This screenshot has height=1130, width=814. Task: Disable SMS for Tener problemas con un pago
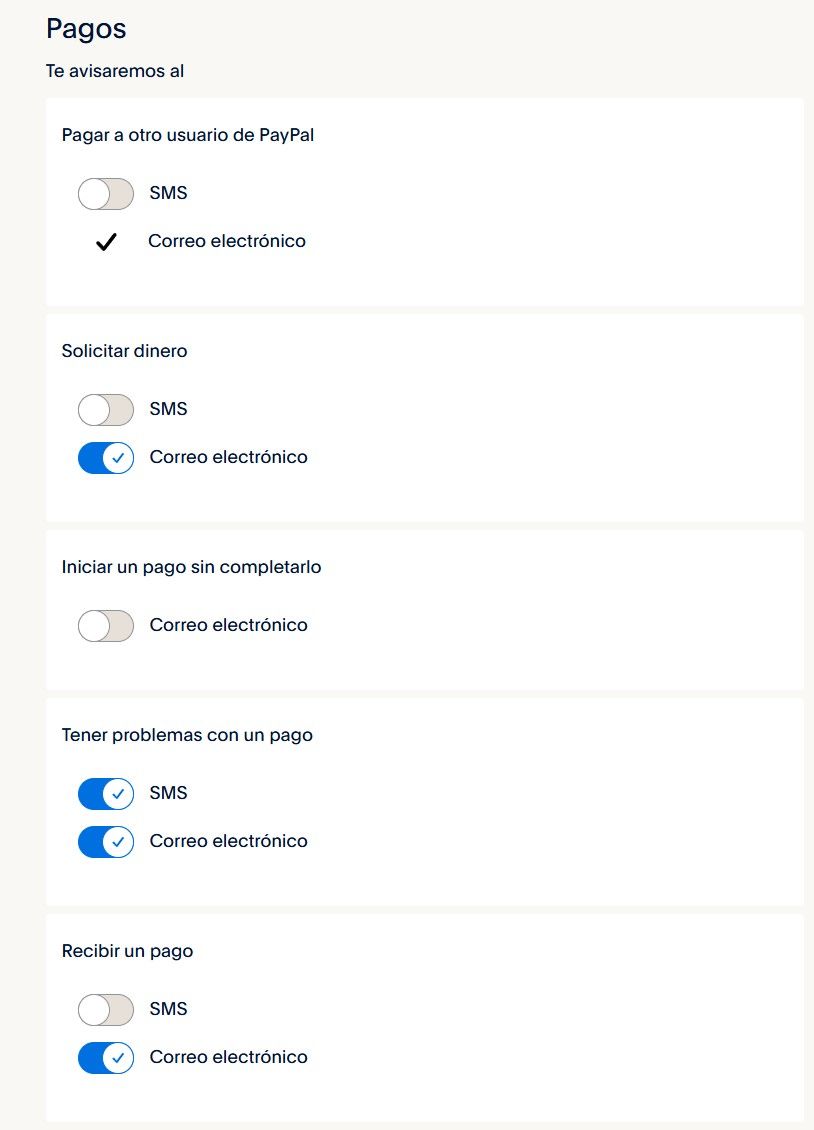tap(105, 793)
